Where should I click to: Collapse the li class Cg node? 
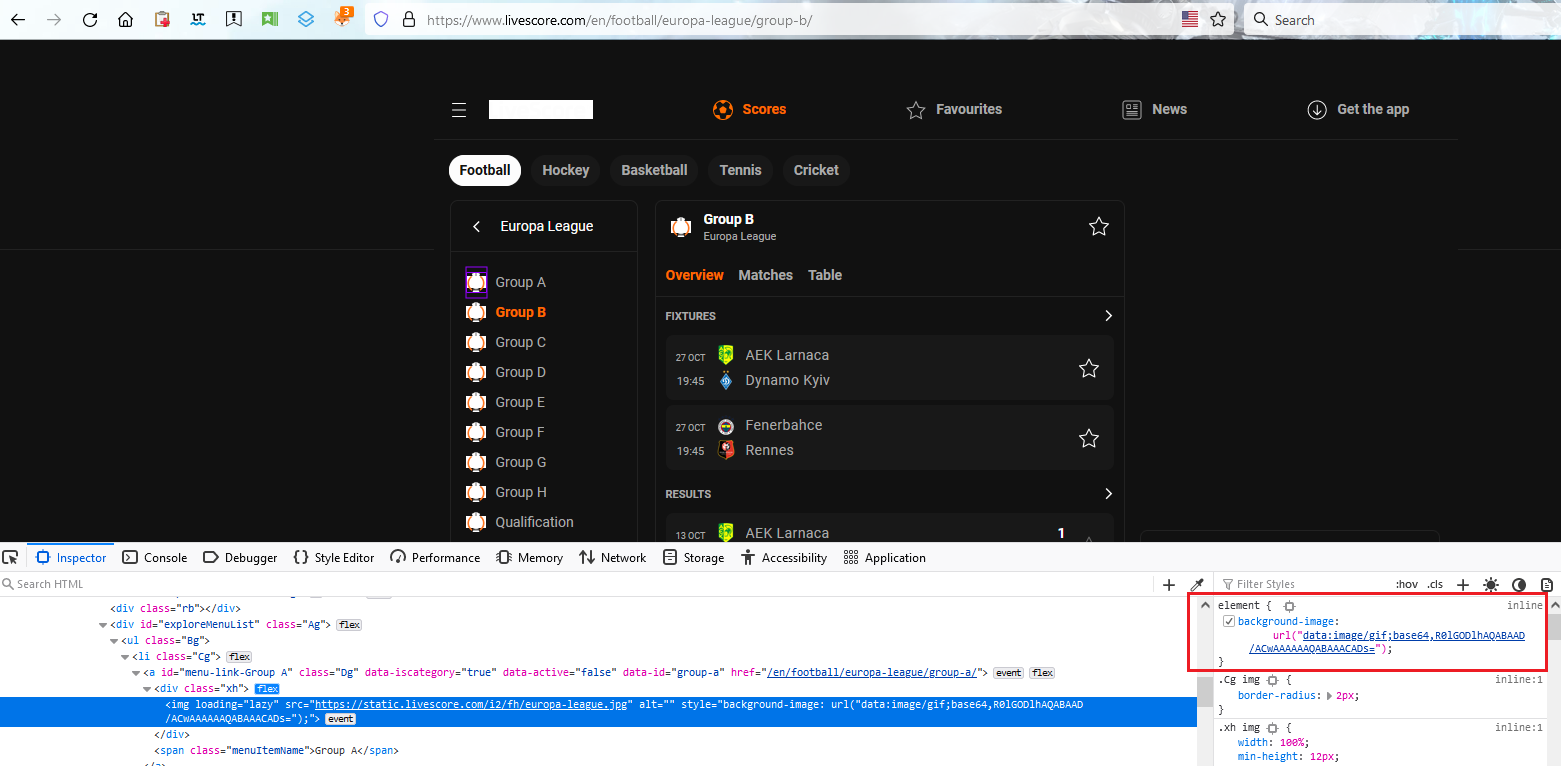pos(125,657)
